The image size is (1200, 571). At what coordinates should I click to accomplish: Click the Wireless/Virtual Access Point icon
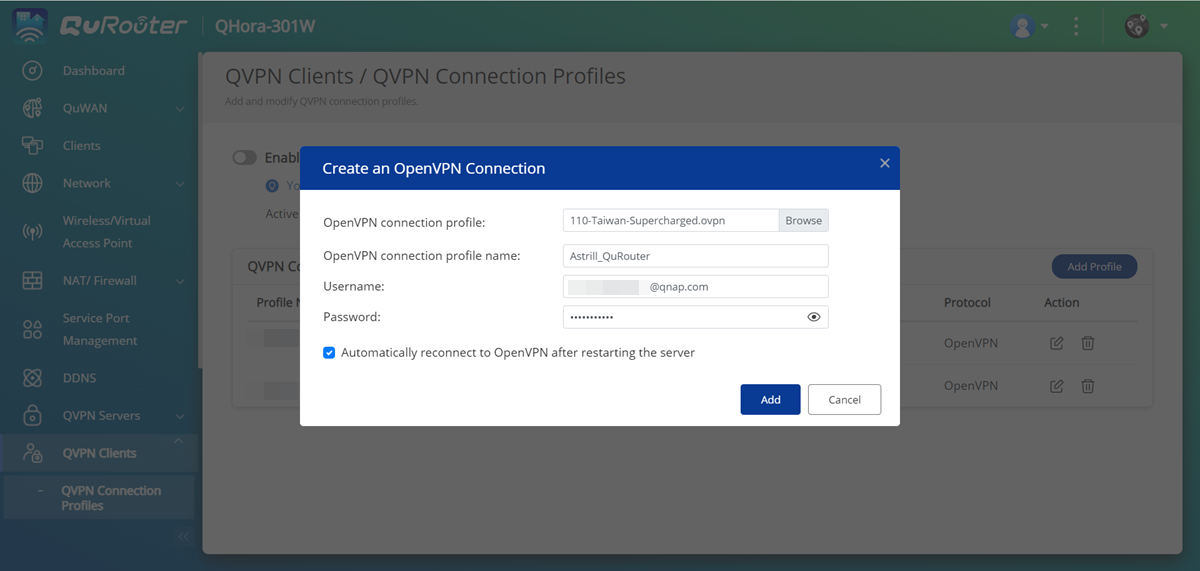coord(32,232)
